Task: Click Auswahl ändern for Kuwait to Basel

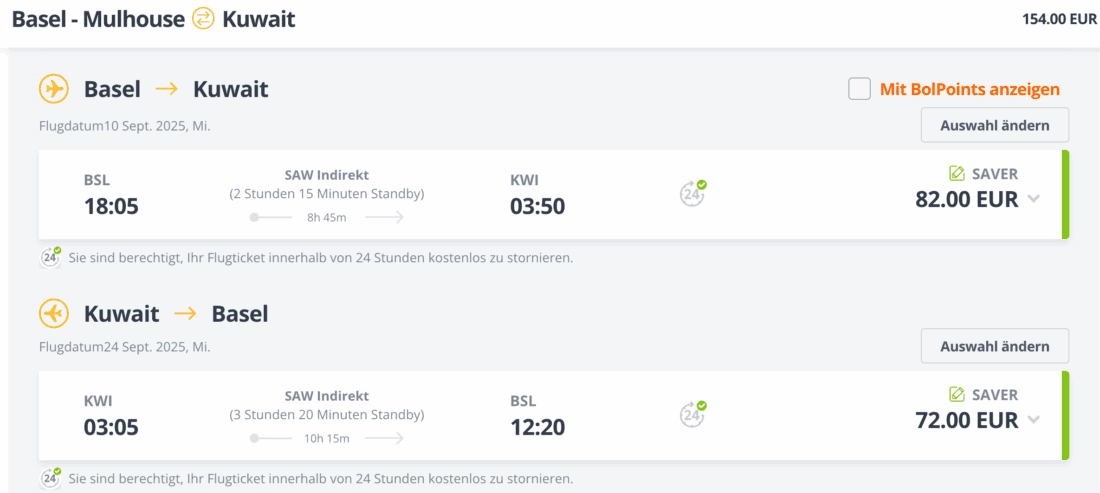Action: [x=994, y=346]
